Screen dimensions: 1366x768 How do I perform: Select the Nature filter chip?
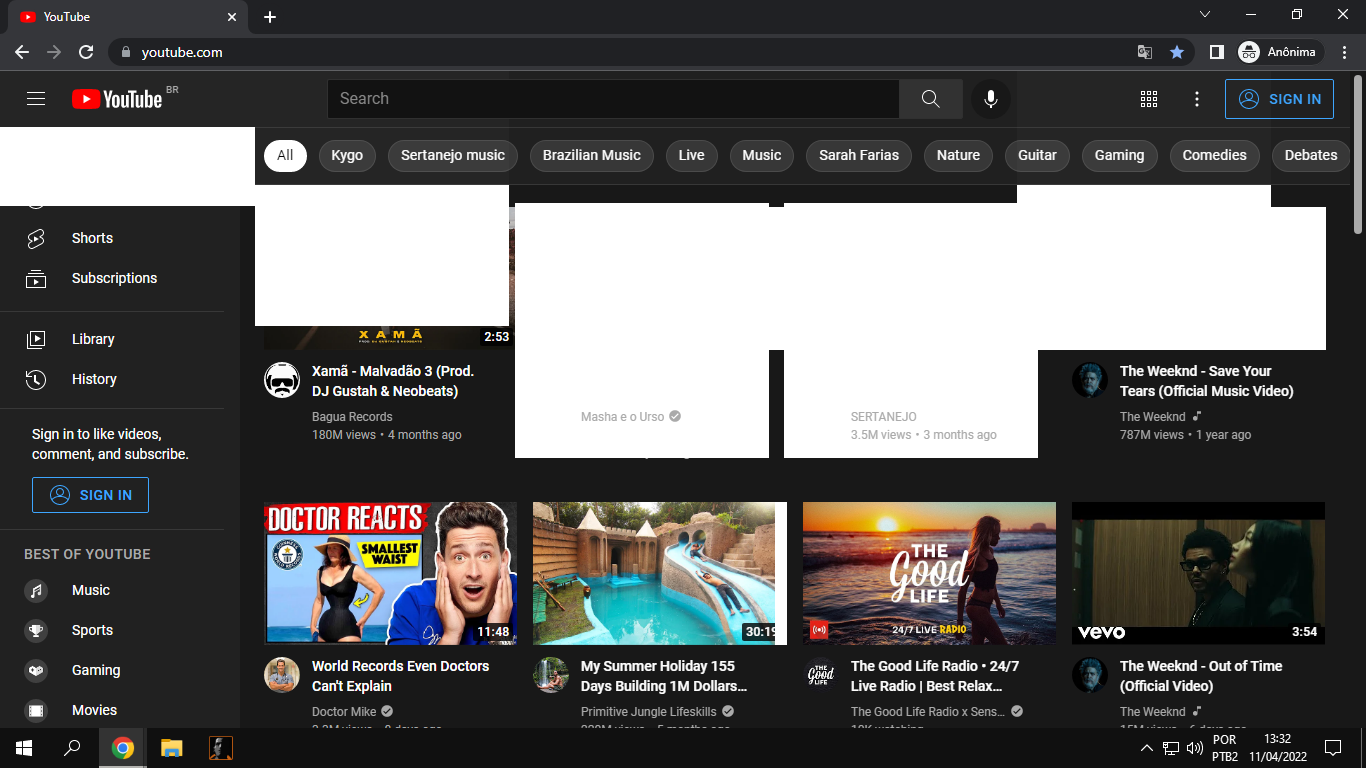(x=958, y=155)
